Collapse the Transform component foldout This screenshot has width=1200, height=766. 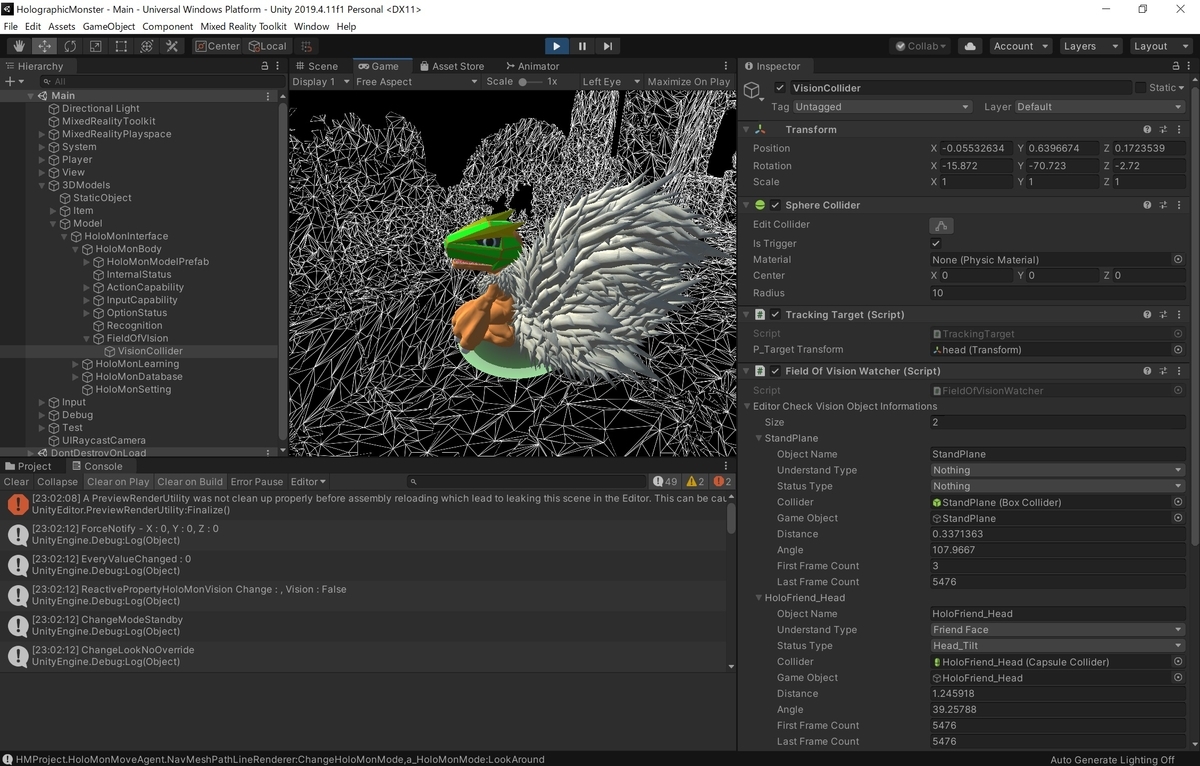tap(746, 130)
